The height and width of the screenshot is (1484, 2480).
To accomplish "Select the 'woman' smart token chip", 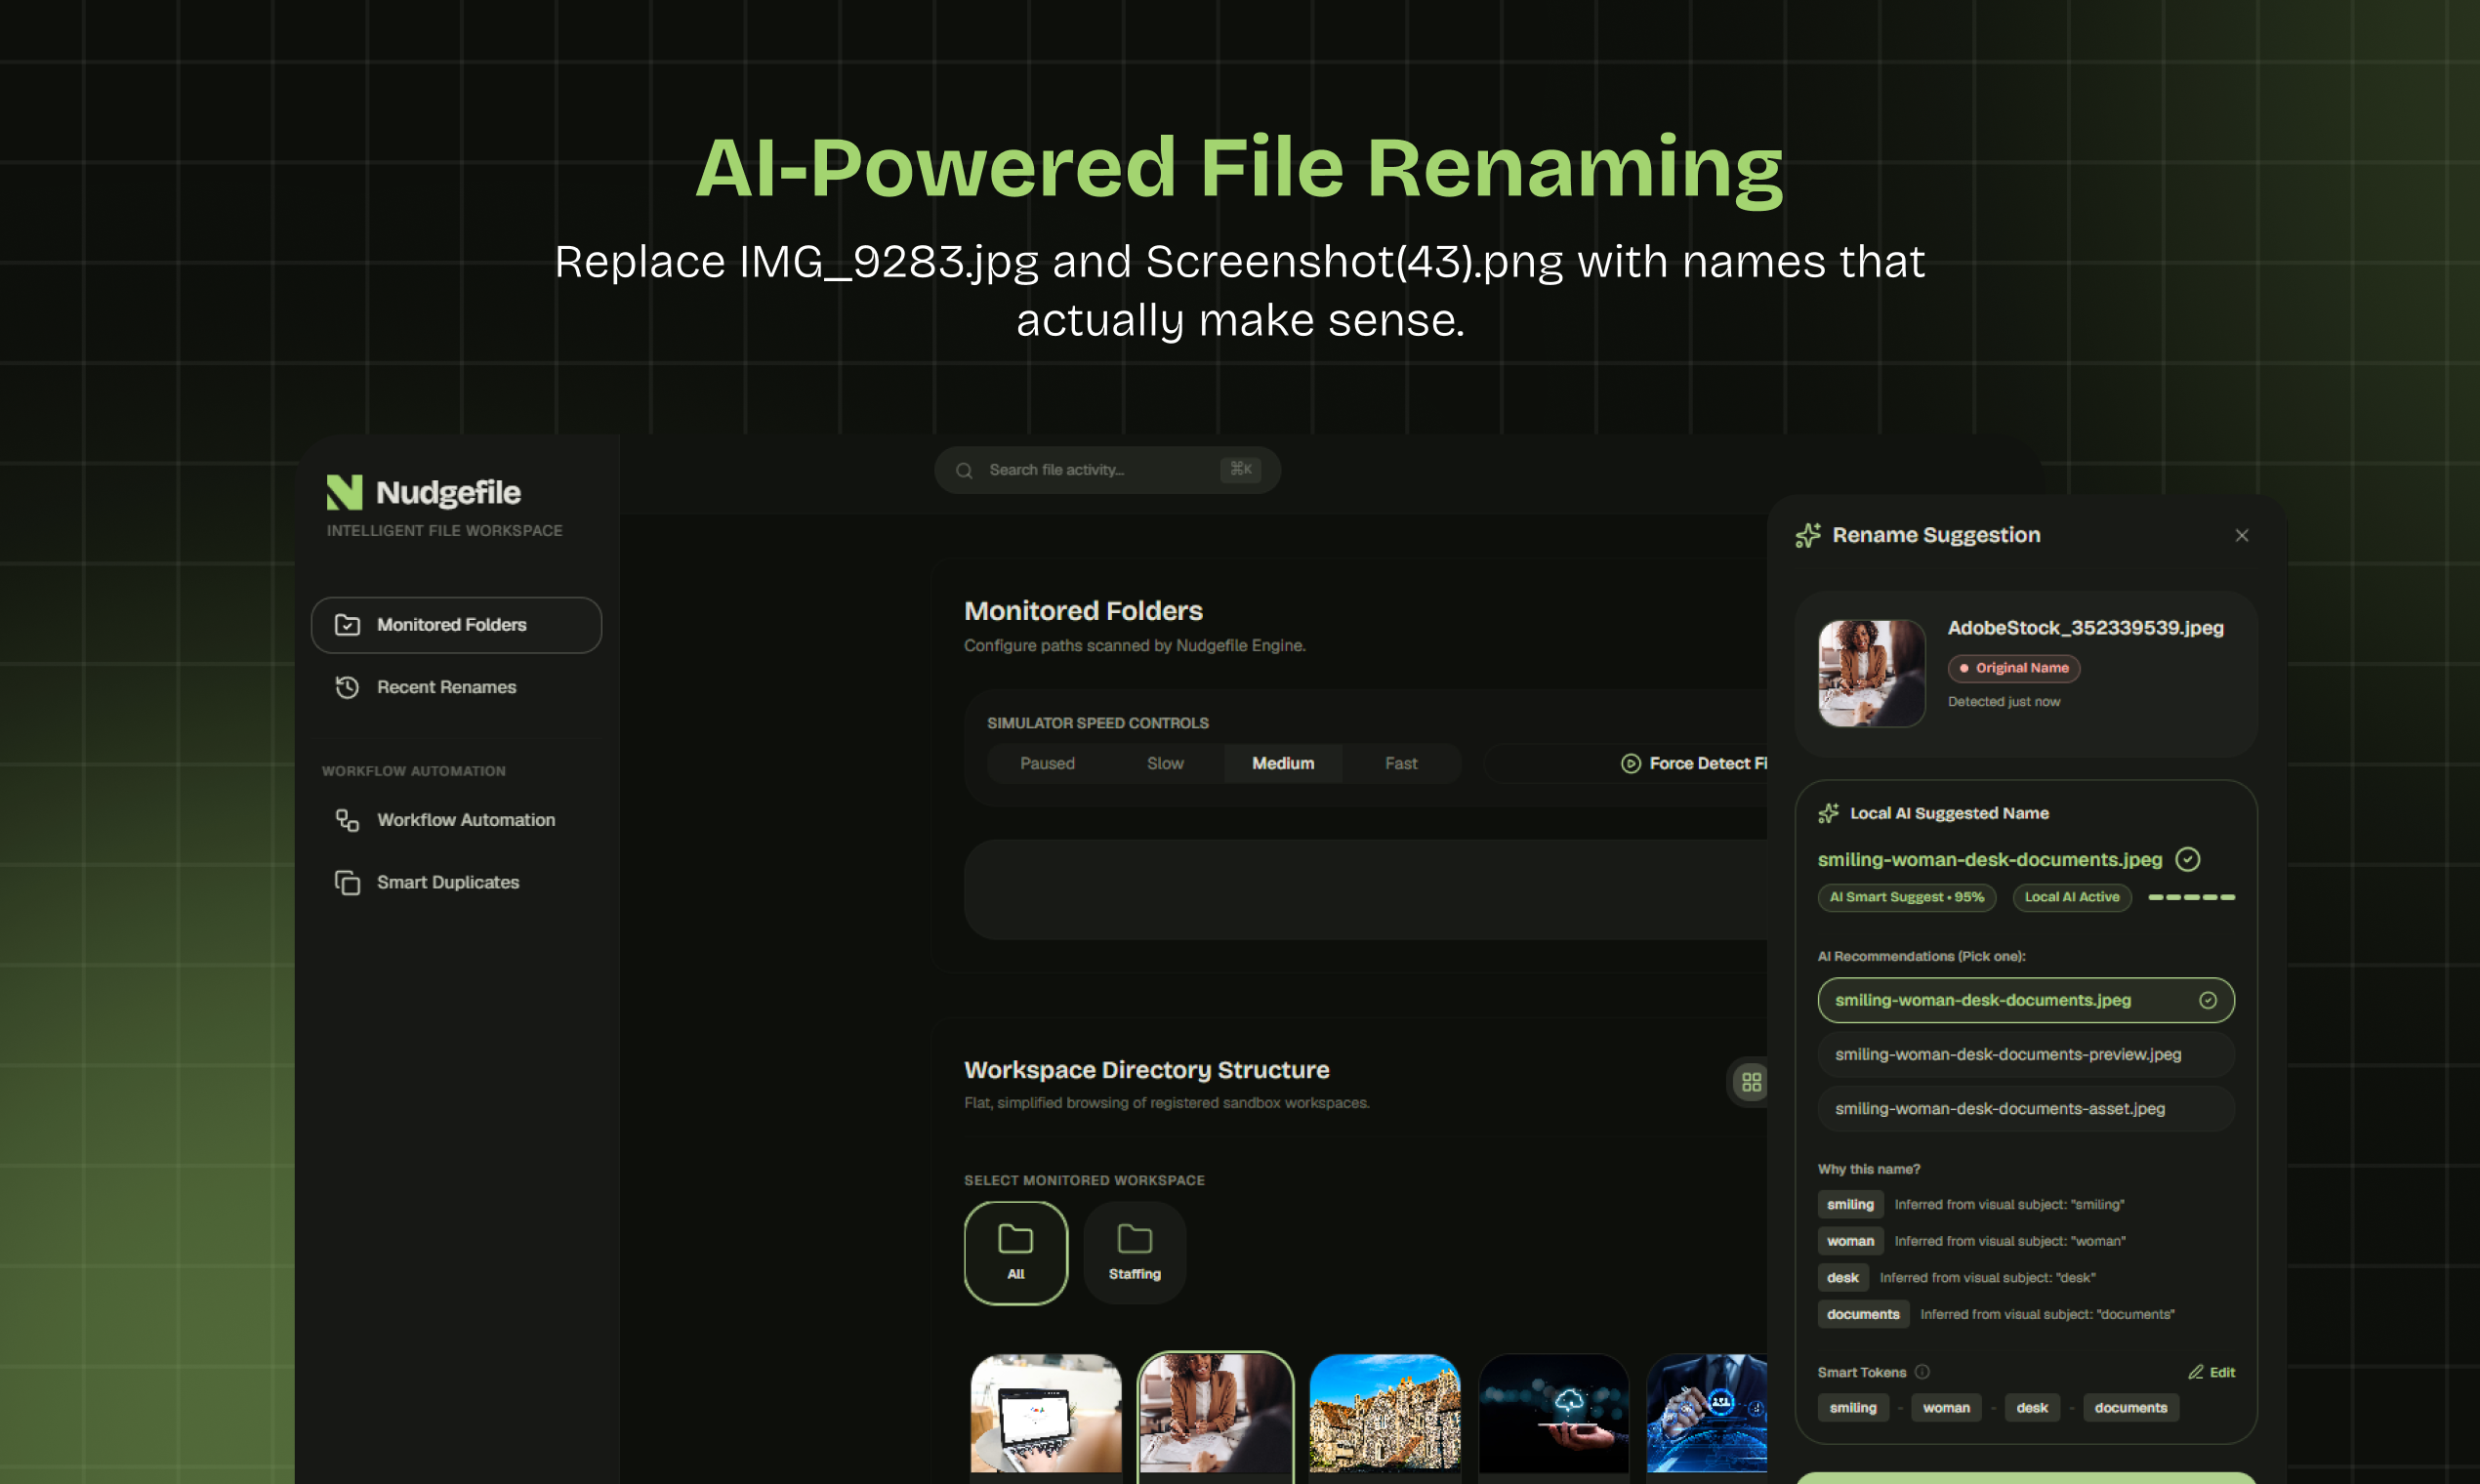I will (1946, 1408).
